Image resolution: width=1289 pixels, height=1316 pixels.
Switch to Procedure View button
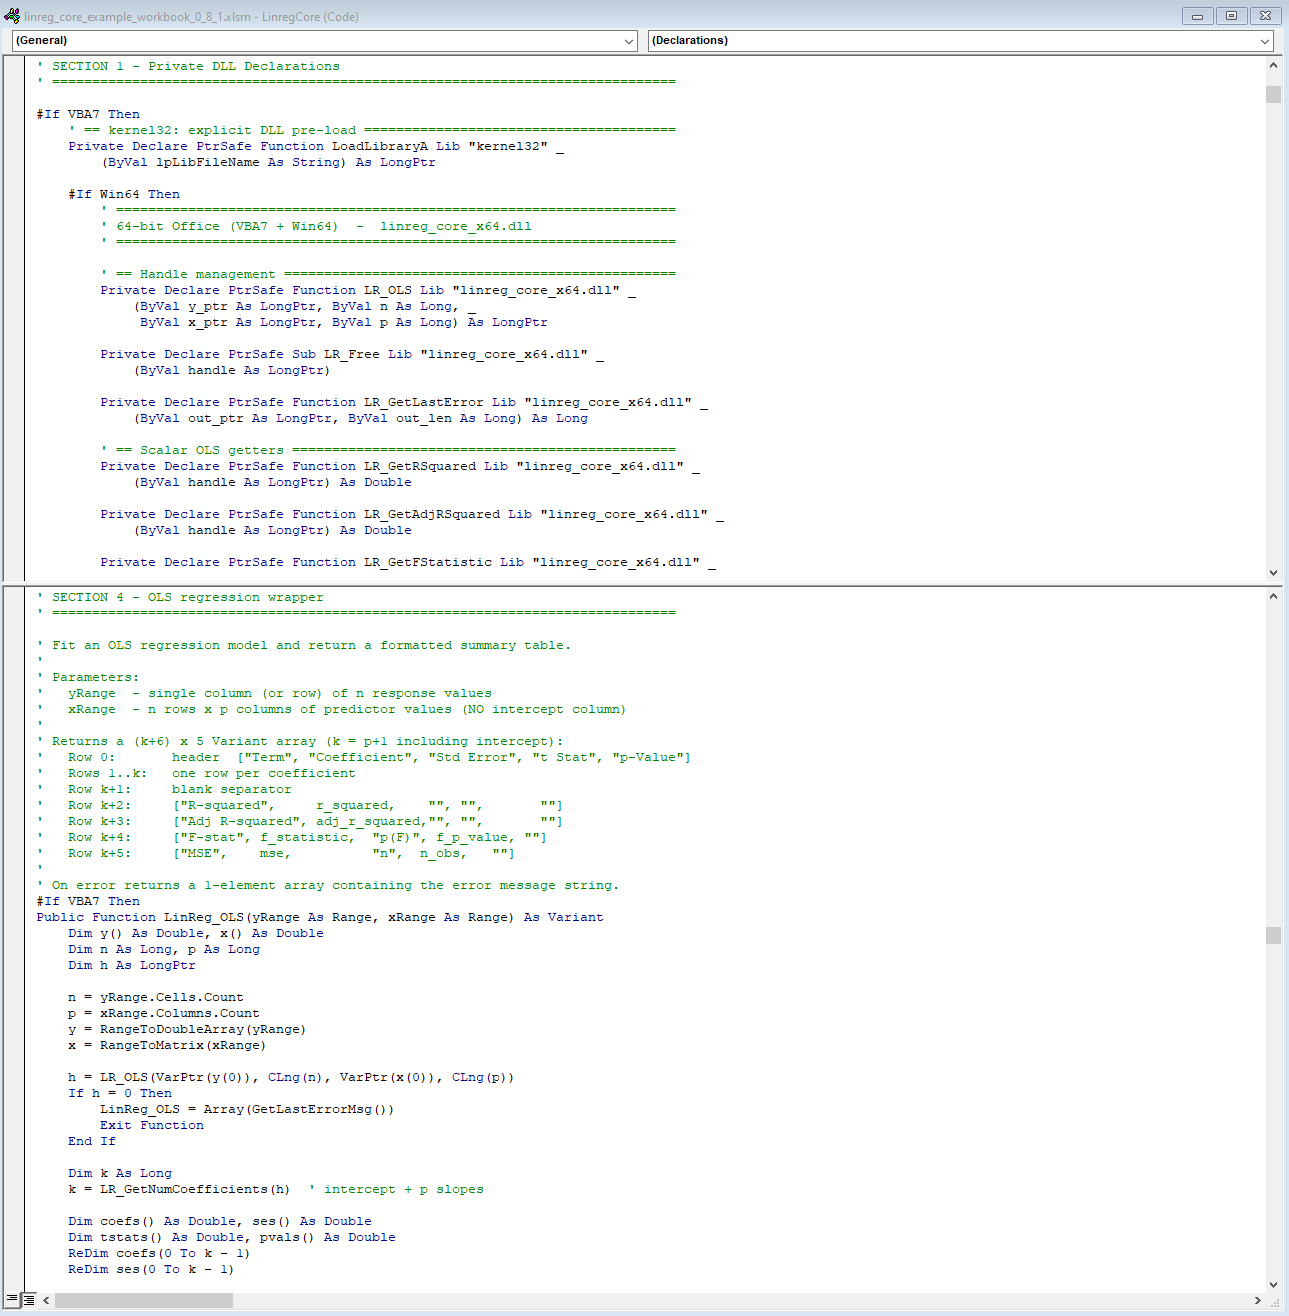point(11,1300)
